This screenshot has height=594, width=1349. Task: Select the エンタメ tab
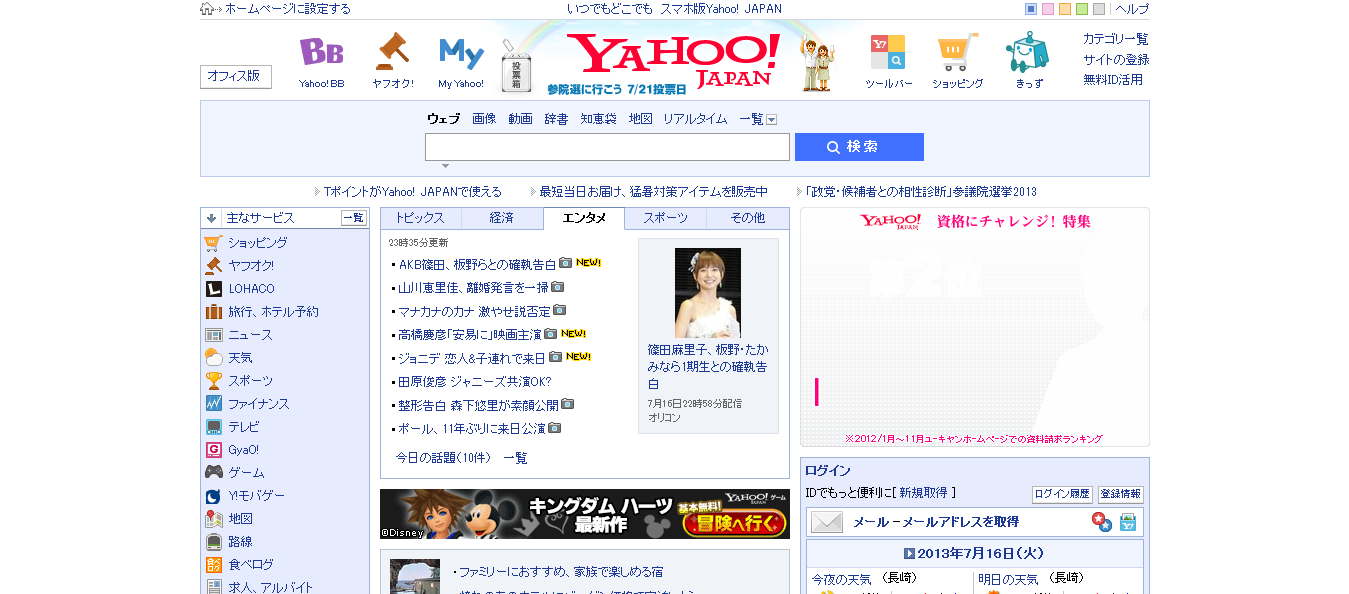(x=584, y=218)
